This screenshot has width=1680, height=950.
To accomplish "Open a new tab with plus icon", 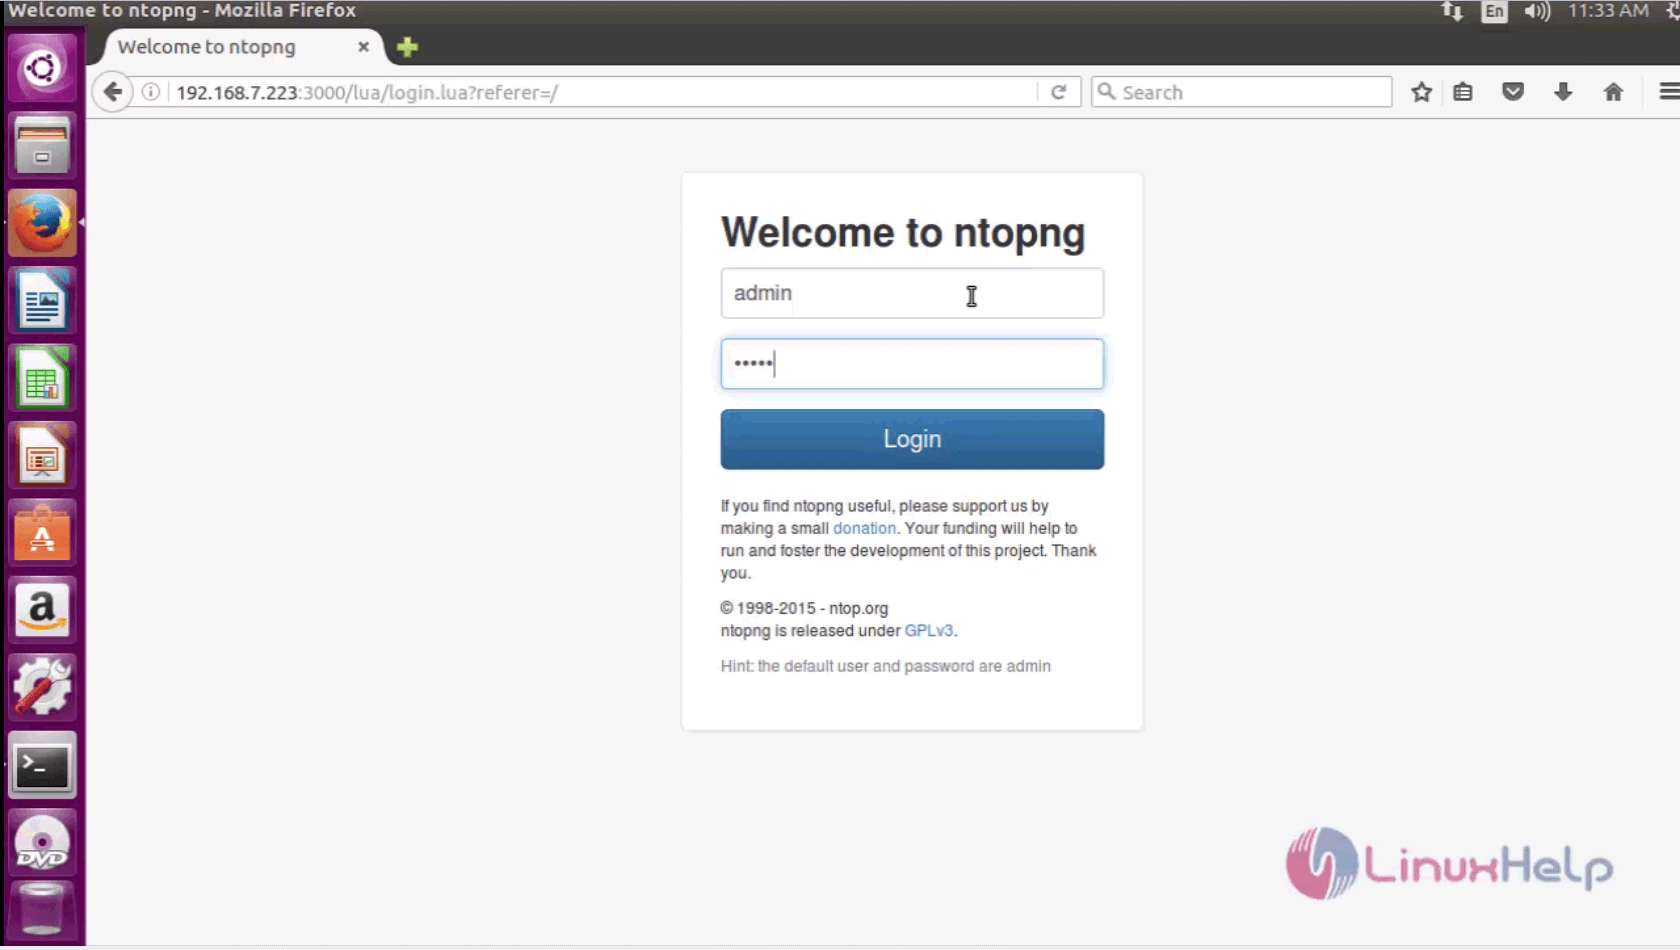I will [x=407, y=47].
